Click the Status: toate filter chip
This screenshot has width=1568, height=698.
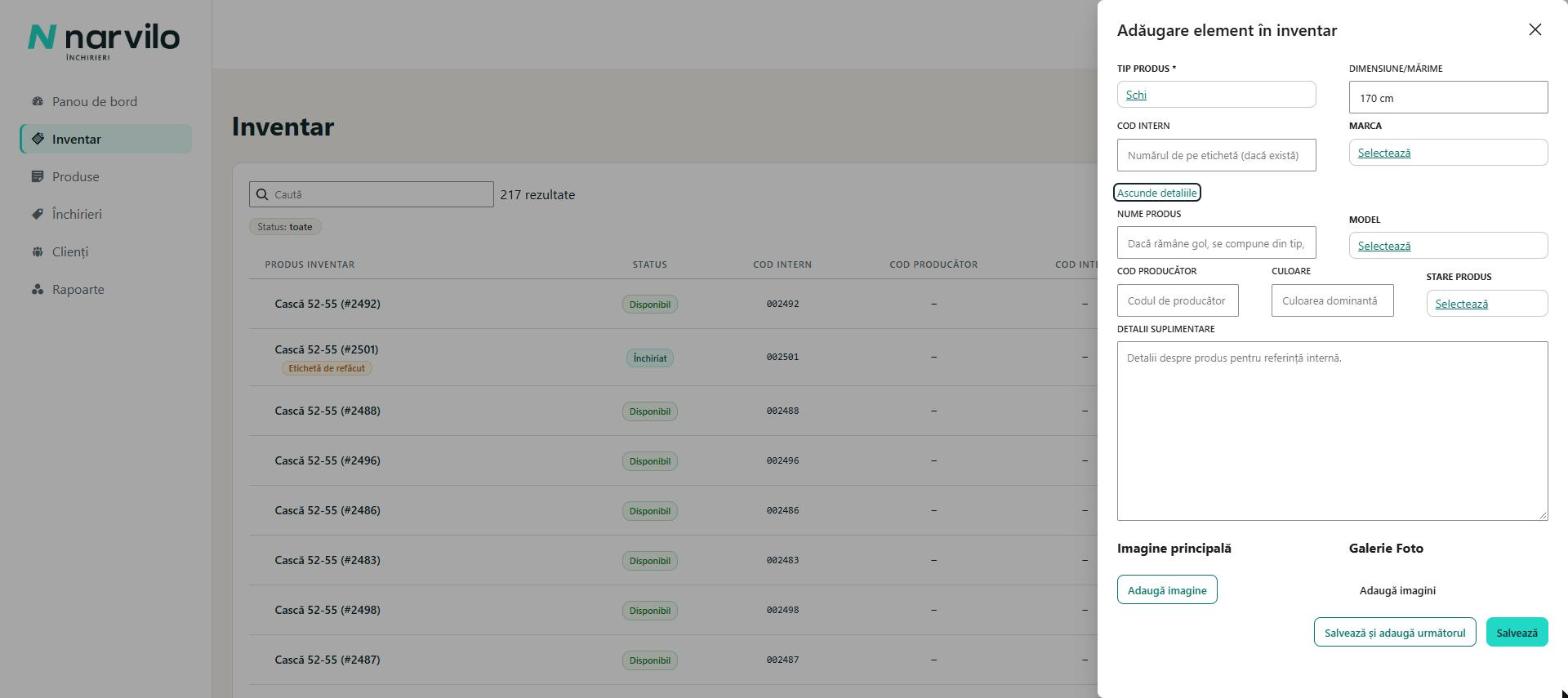coord(285,227)
